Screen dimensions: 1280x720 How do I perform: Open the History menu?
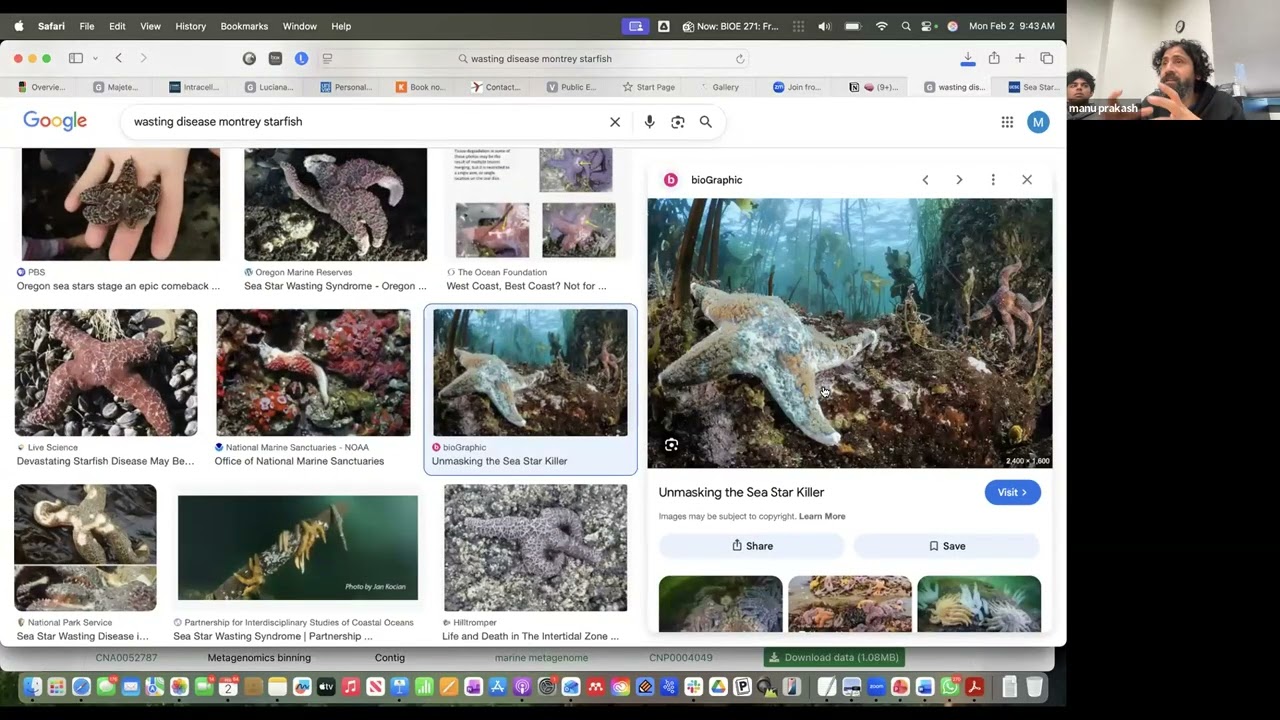pos(190,26)
